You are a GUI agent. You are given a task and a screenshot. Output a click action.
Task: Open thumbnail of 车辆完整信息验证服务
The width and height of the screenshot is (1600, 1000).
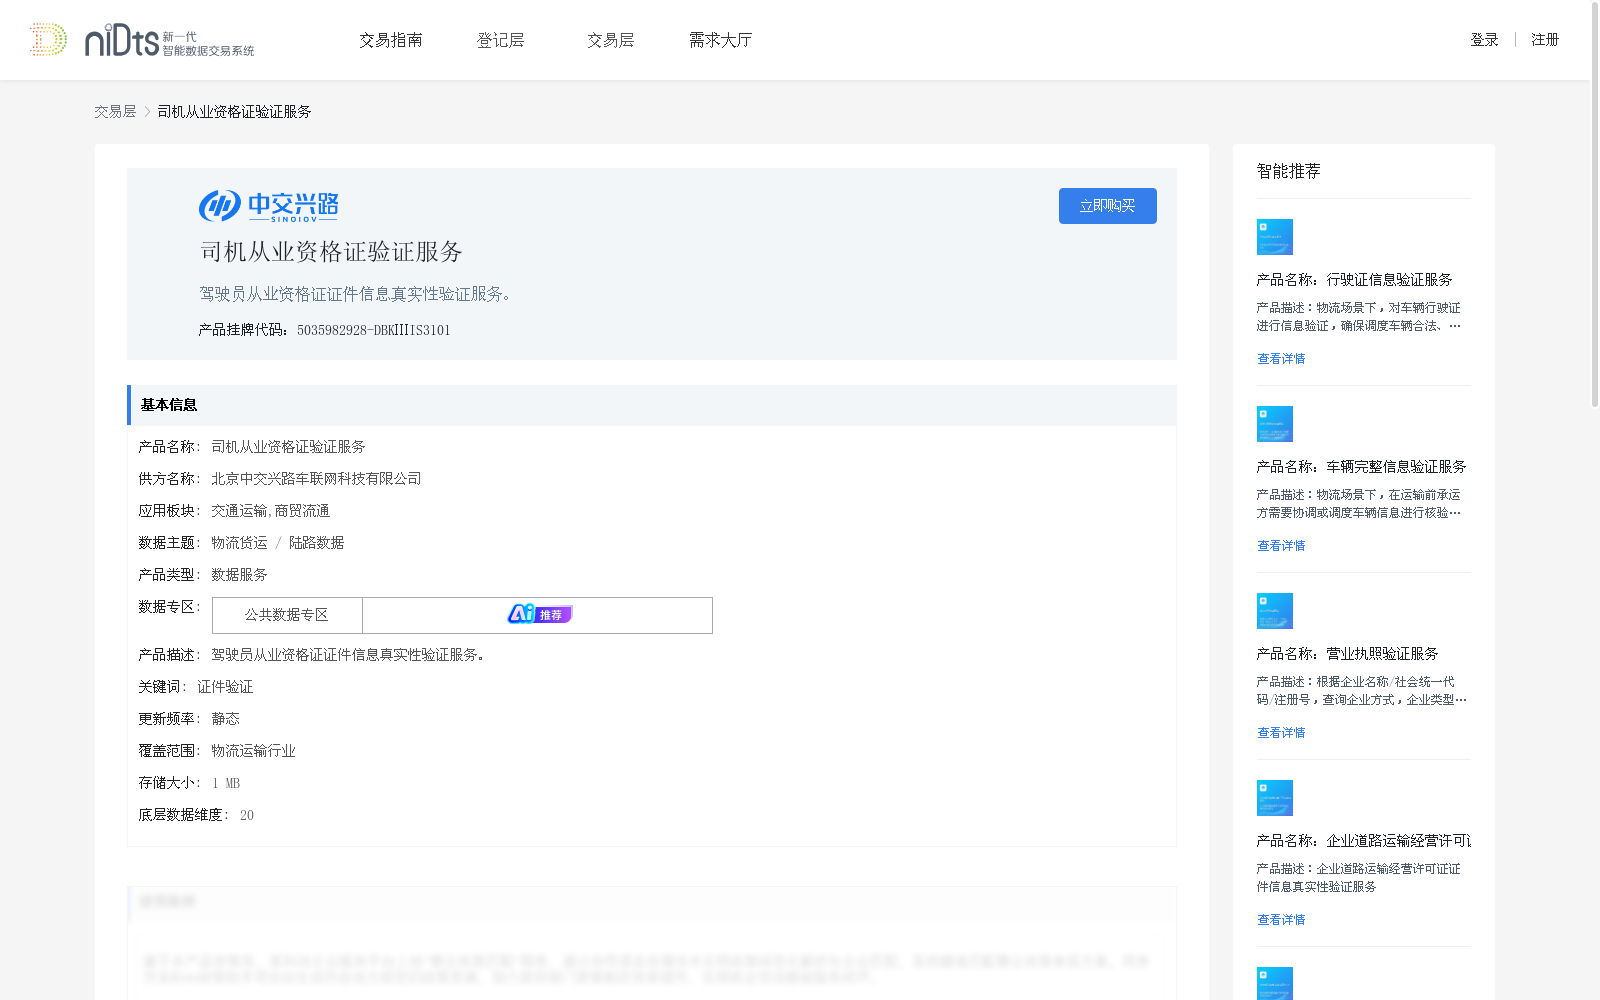pyautogui.click(x=1275, y=424)
